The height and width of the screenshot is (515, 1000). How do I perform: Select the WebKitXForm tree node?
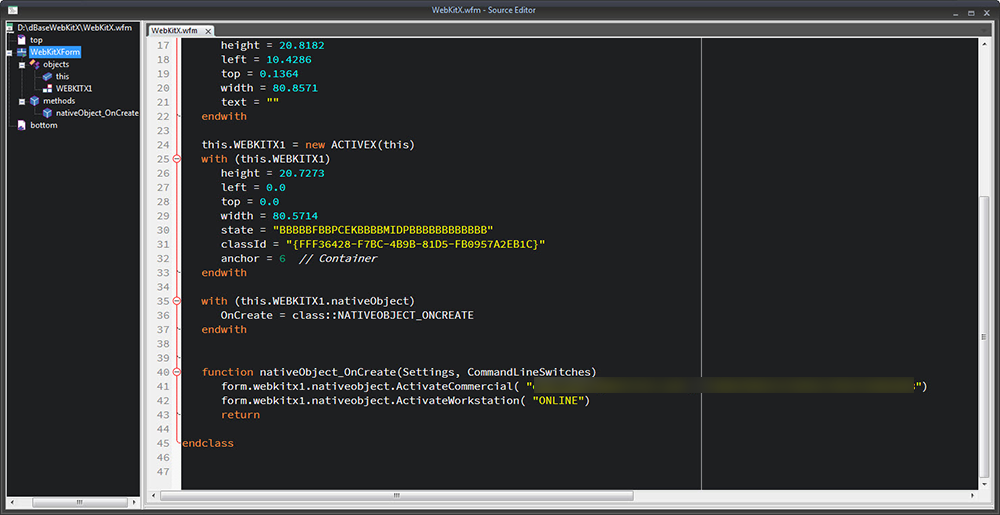click(x=55, y=52)
